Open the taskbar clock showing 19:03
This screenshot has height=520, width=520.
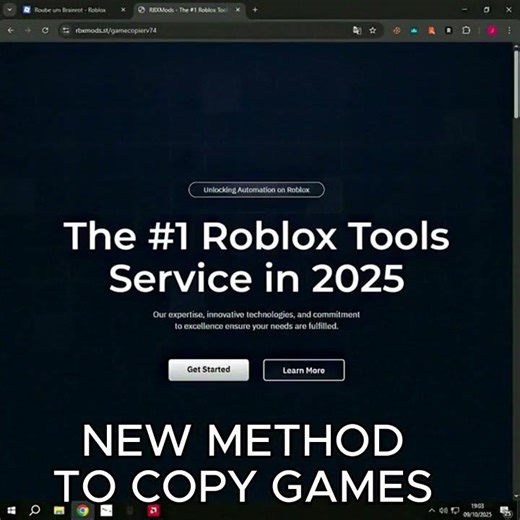coord(477,510)
